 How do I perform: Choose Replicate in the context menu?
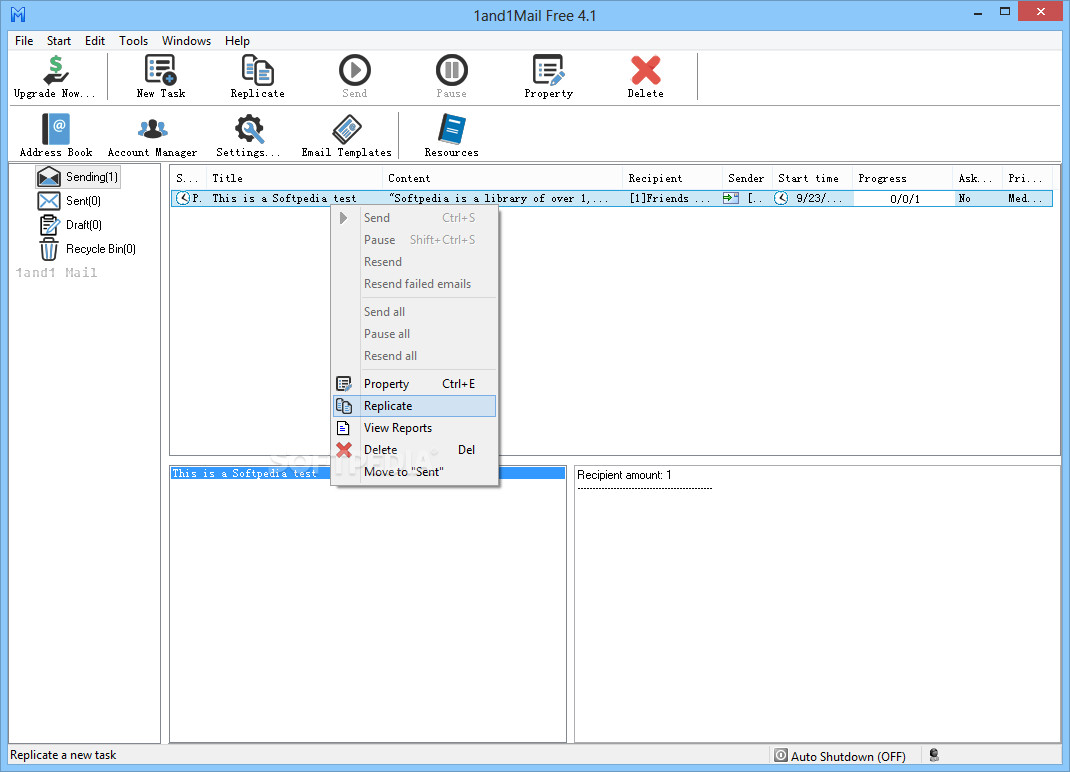[414, 406]
